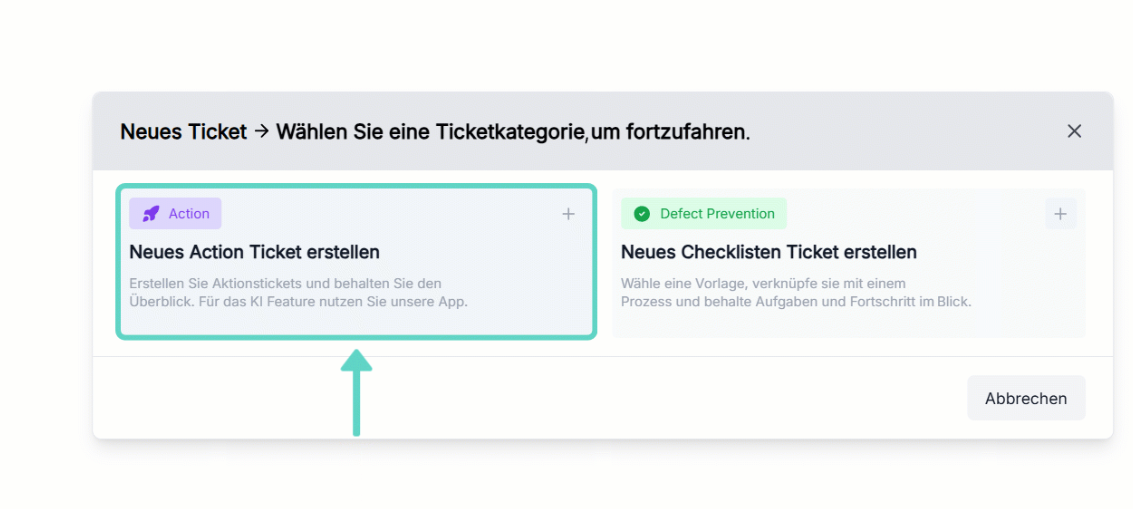
Task: Click the Abbrechen button
Action: 1026,398
